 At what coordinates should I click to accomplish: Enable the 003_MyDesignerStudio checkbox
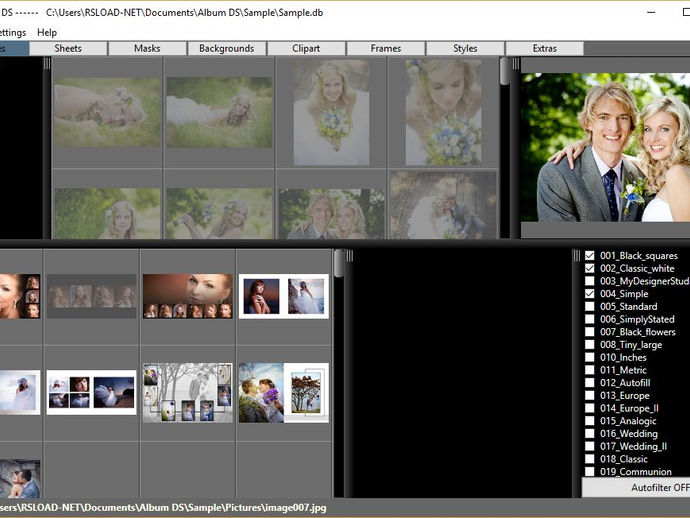click(590, 281)
